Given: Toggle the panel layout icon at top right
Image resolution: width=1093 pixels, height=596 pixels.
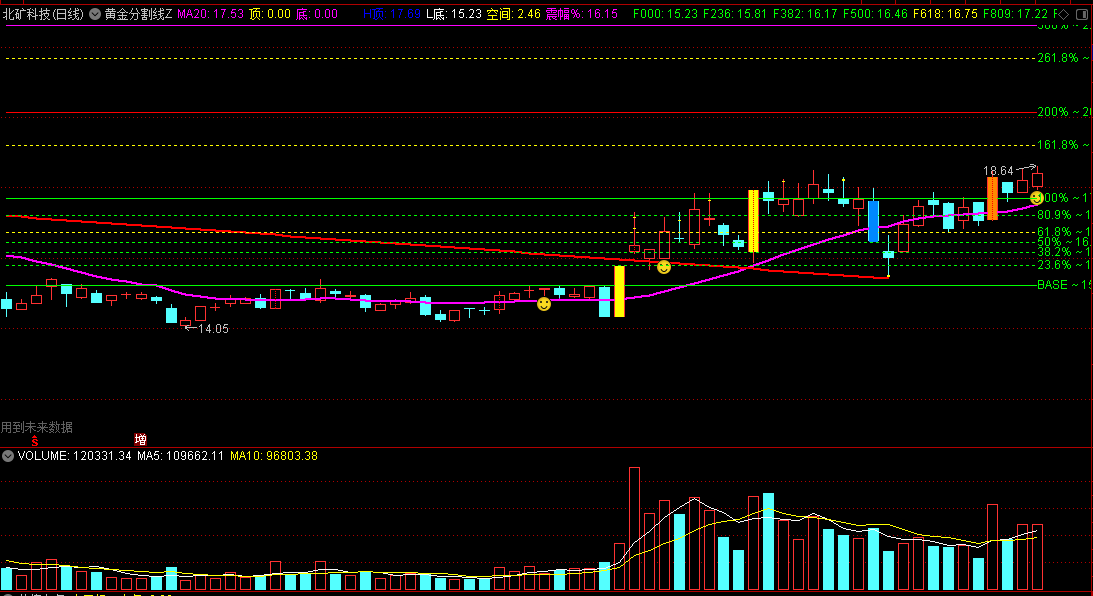Looking at the screenshot, I should tap(1083, 14).
